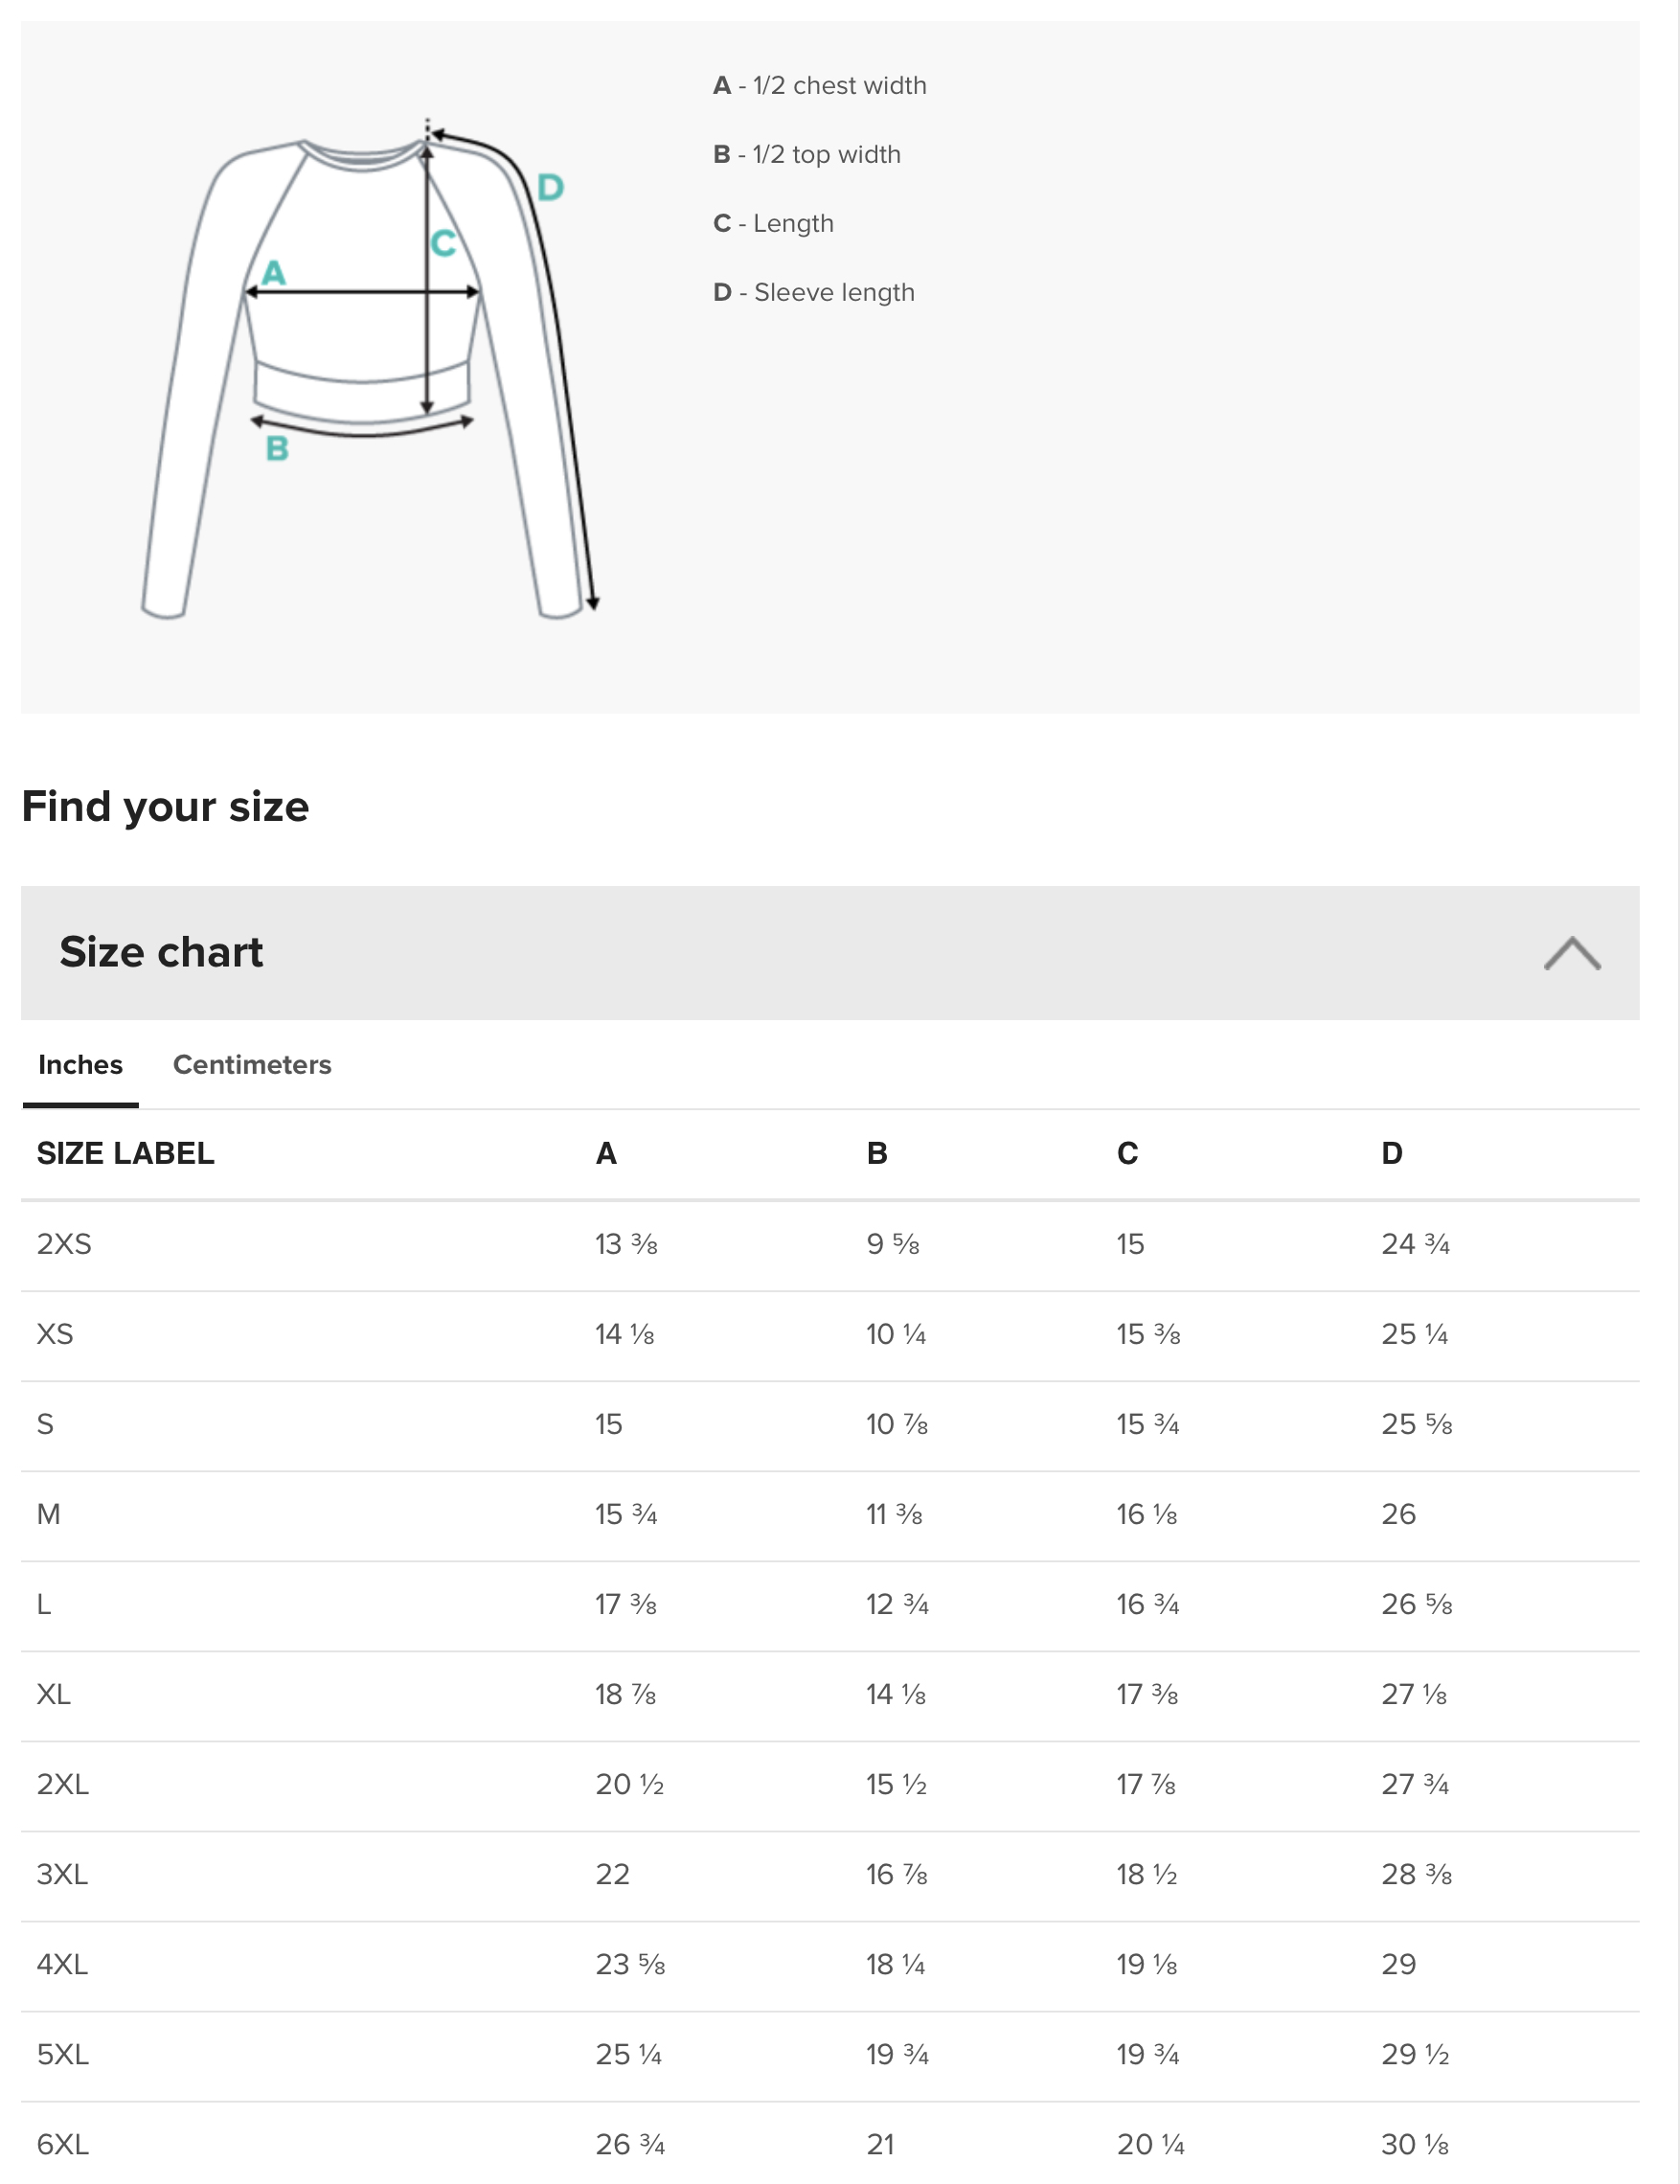Click the teal B marker on the diagram
The width and height of the screenshot is (1680, 2184).
point(277,449)
